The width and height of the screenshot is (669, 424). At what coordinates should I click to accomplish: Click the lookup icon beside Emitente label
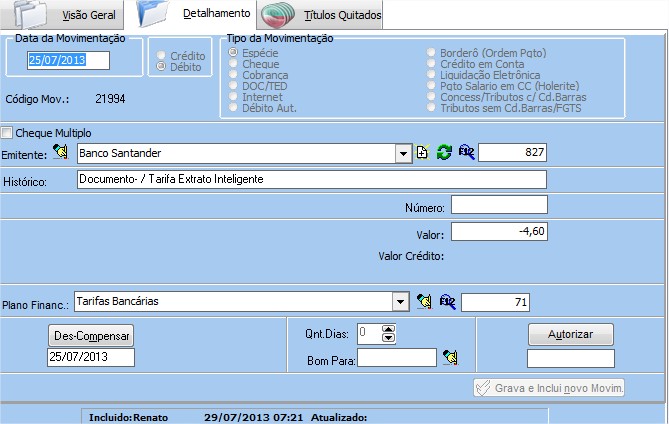[x=61, y=152]
